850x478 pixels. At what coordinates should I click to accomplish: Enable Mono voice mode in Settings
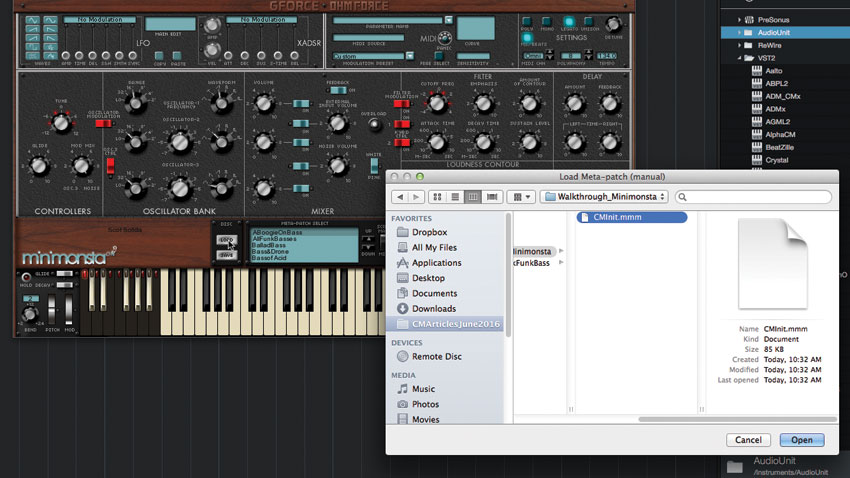(546, 21)
